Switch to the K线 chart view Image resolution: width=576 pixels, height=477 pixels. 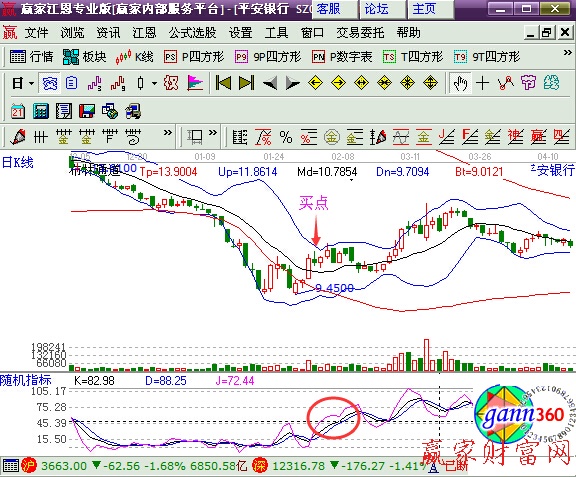[x=134, y=57]
